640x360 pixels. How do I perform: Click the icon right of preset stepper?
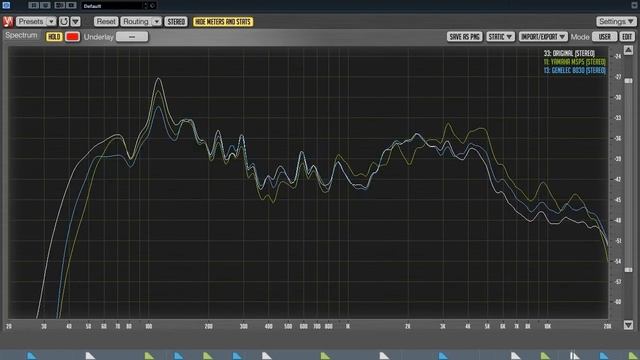coord(152,6)
